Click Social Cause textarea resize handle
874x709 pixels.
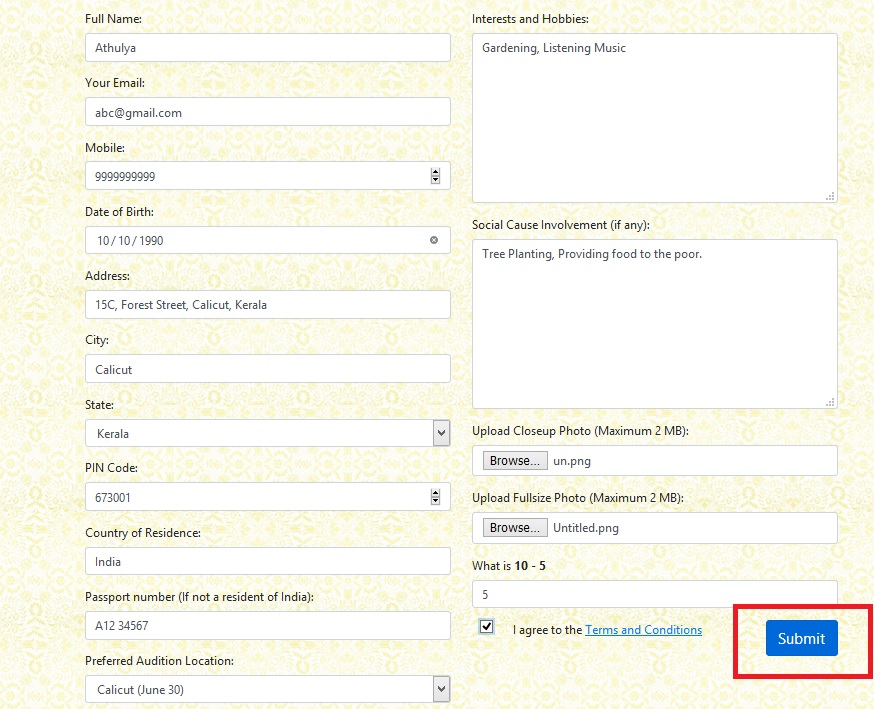pos(830,402)
